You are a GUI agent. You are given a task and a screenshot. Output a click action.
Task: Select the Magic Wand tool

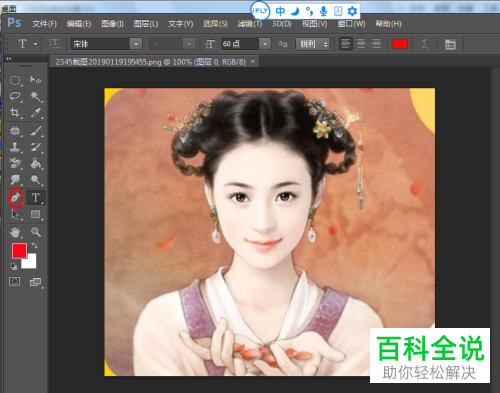tap(36, 96)
